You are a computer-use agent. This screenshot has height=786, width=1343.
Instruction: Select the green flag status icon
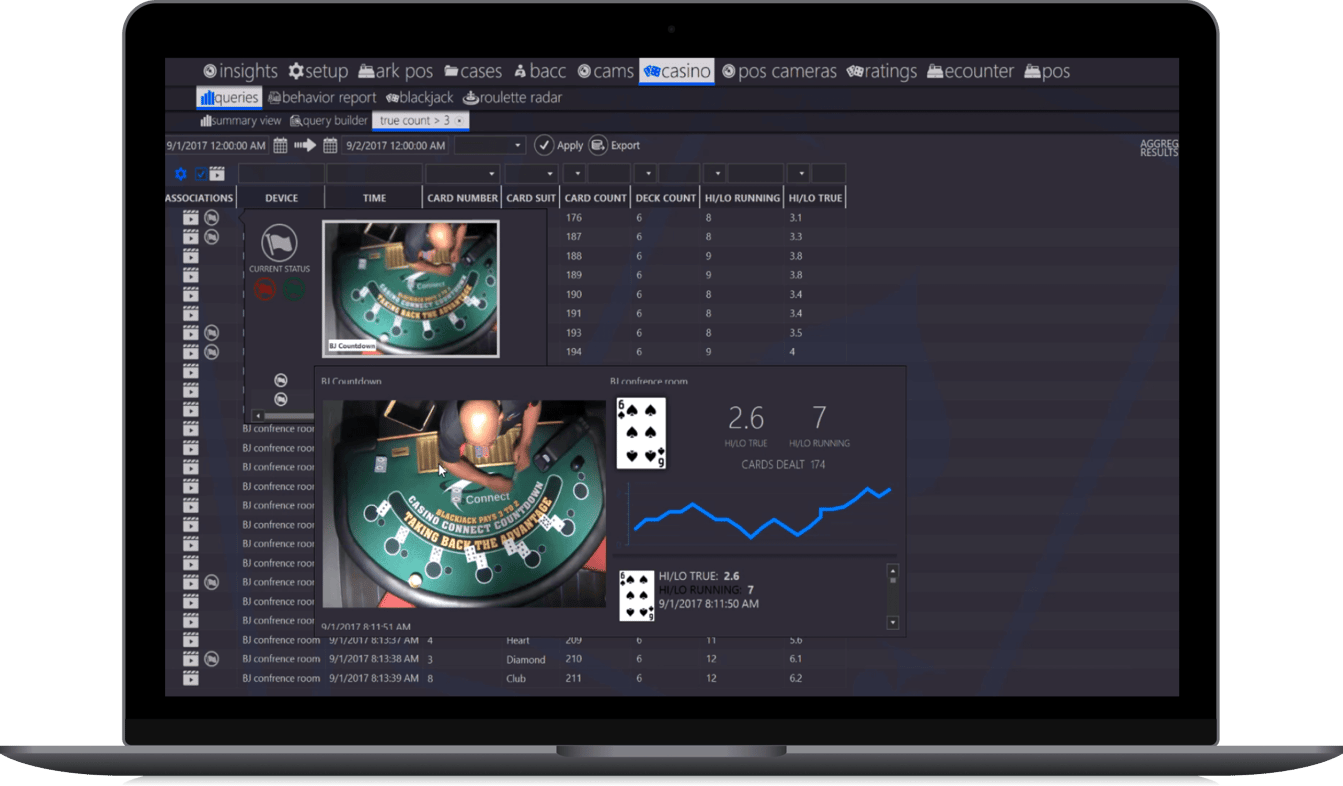point(294,290)
